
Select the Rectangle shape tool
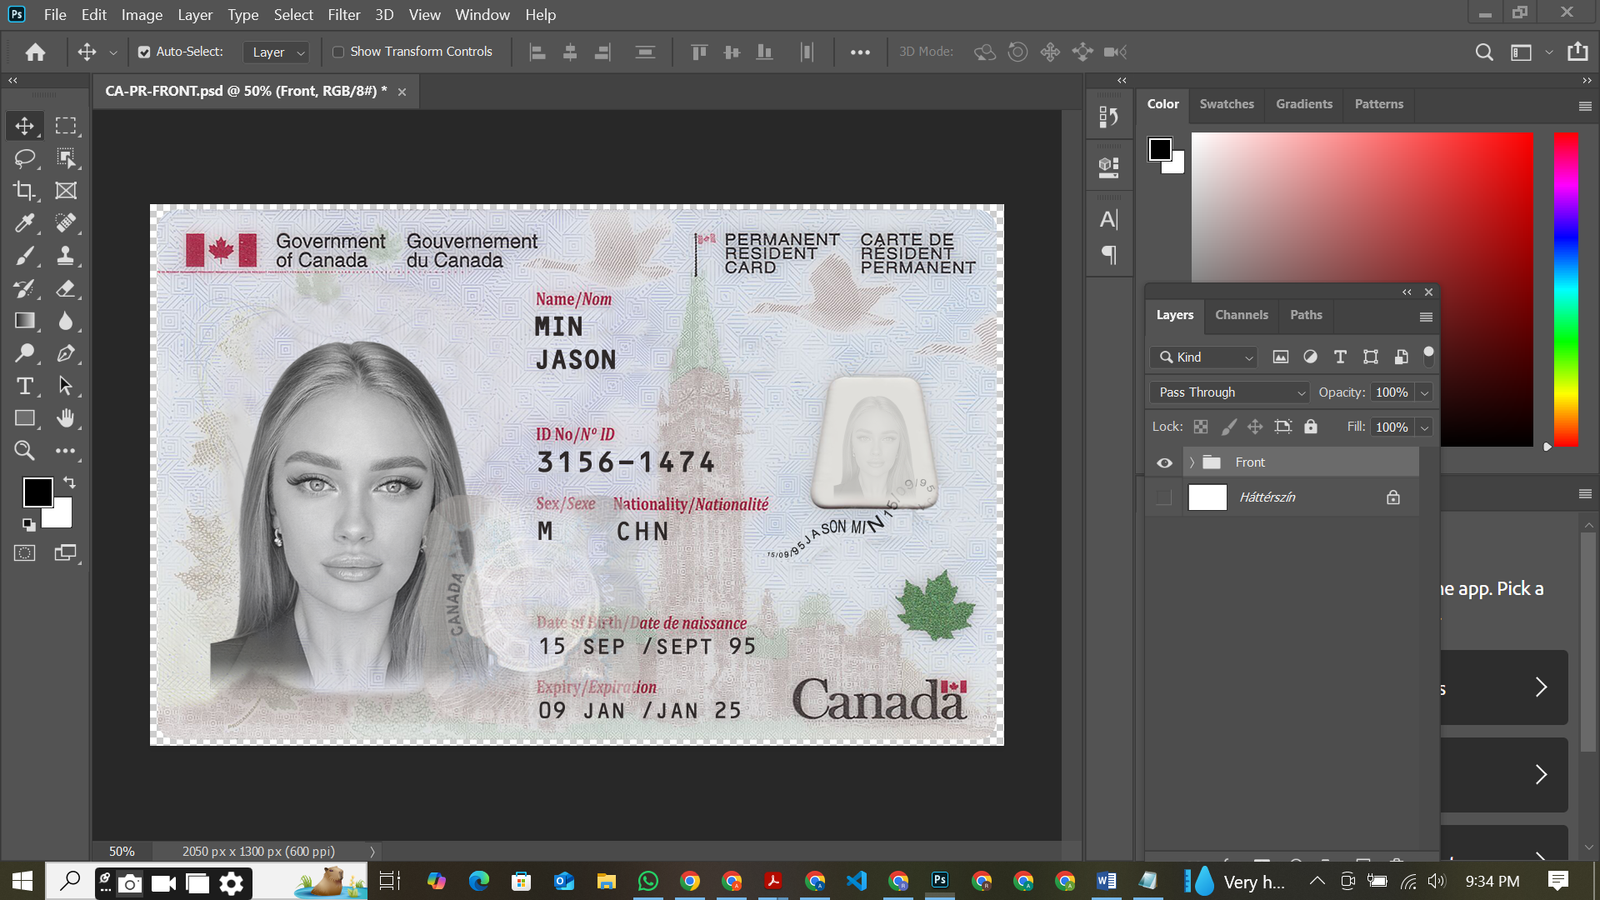(25, 418)
